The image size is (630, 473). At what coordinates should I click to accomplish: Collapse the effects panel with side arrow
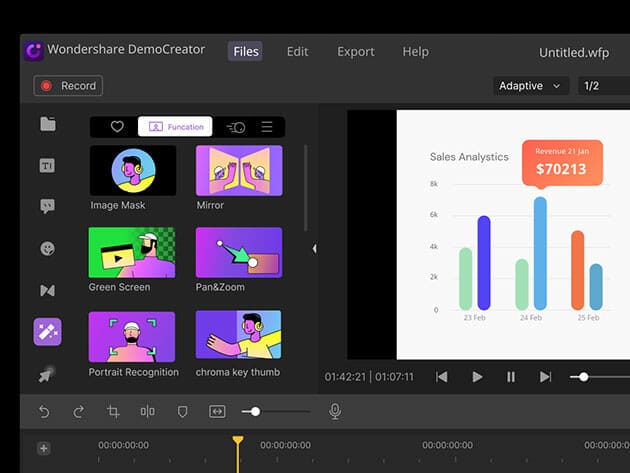pyautogui.click(x=315, y=248)
